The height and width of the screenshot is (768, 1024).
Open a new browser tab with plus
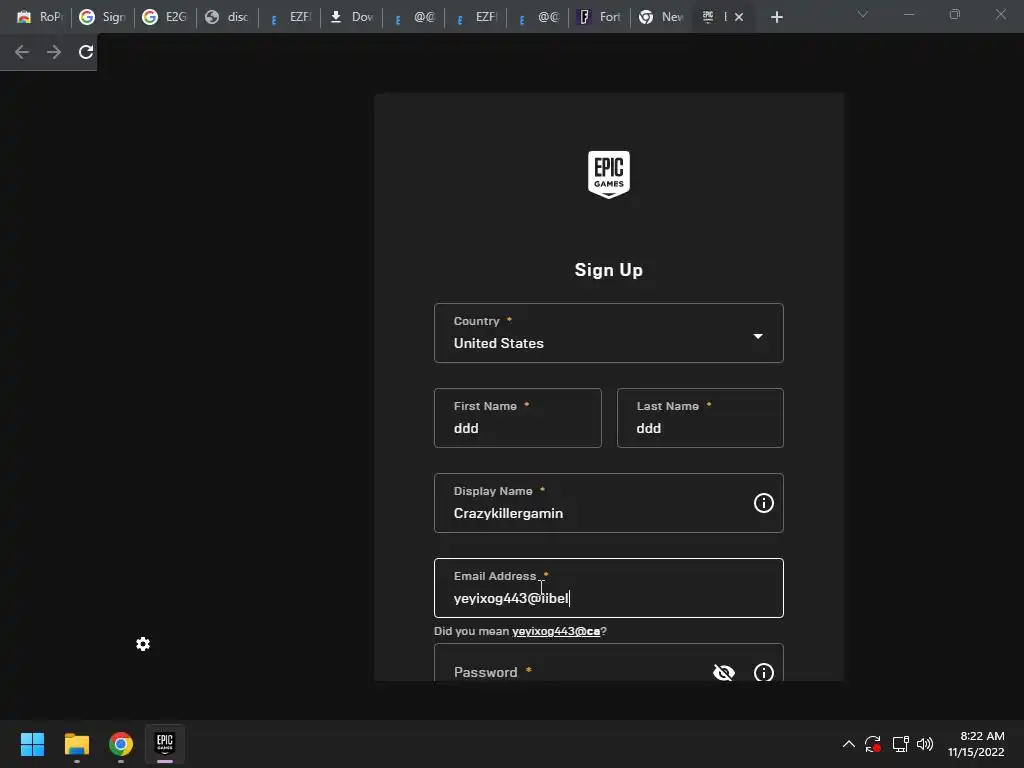(776, 17)
